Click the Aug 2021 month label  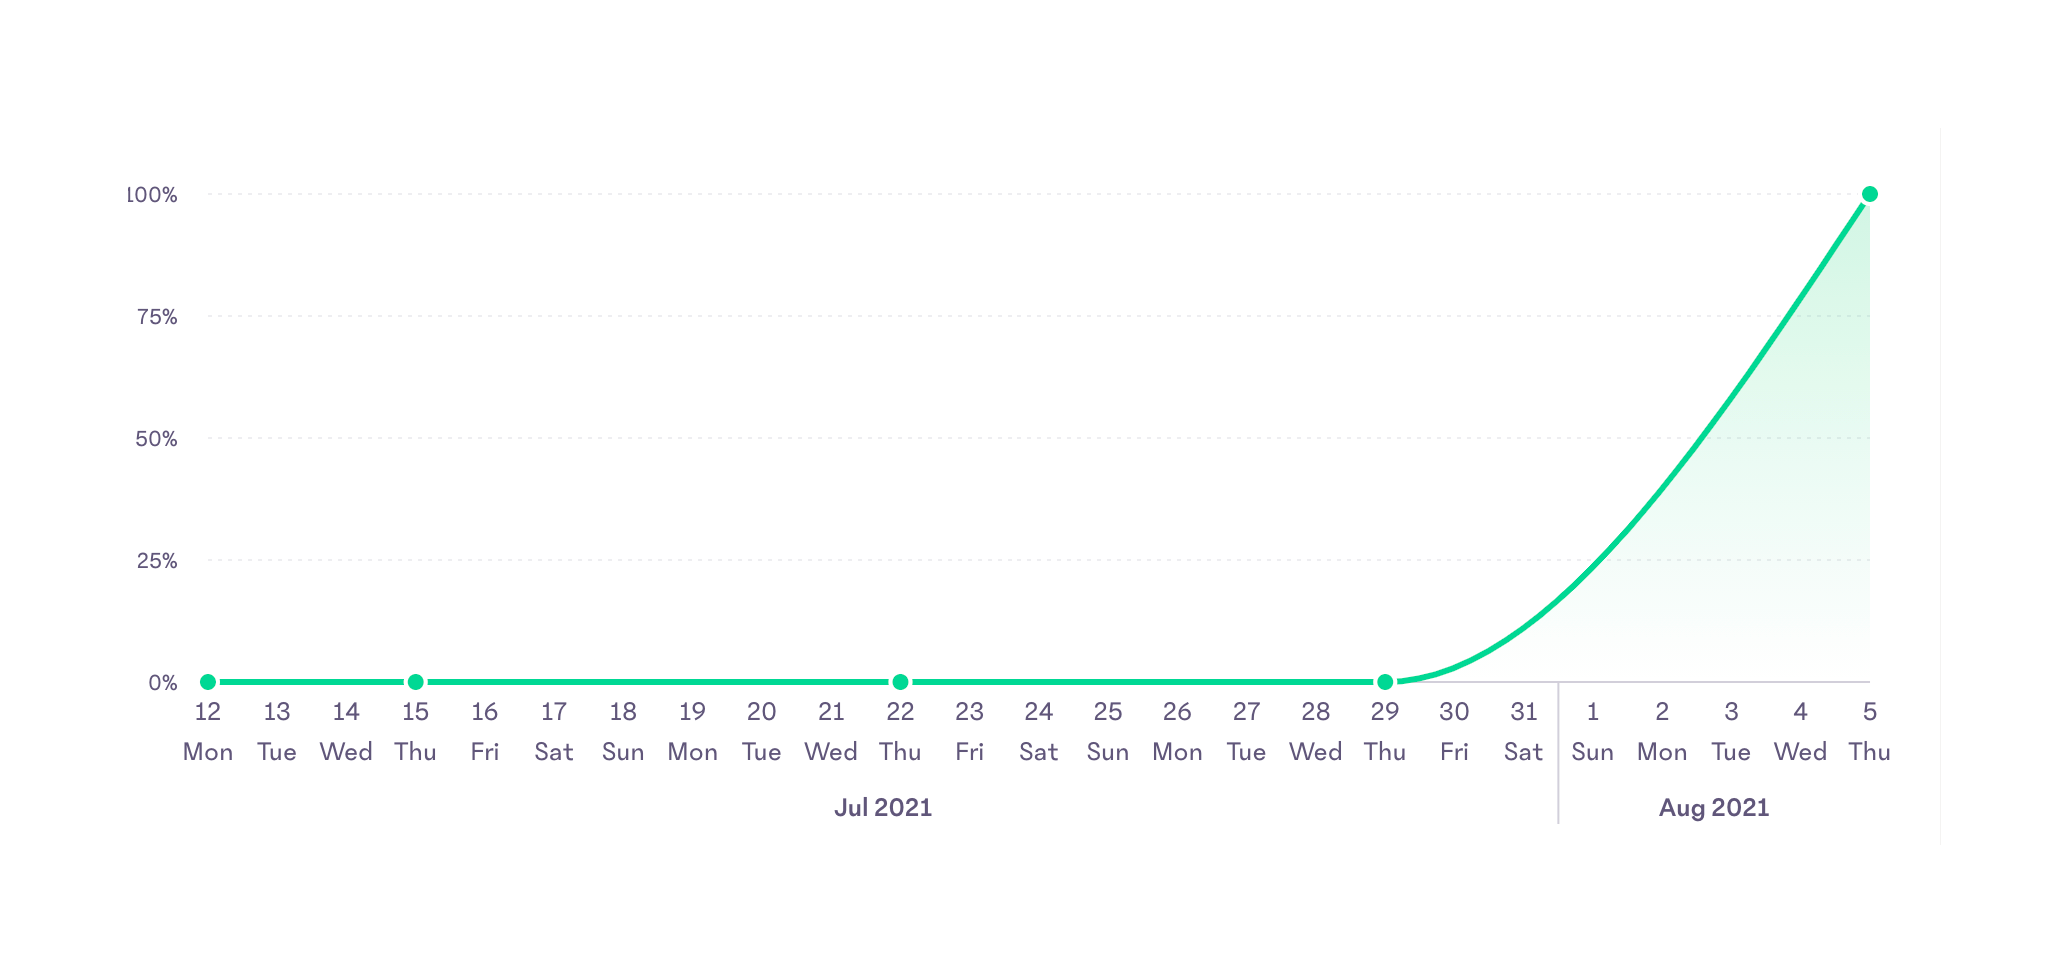click(1713, 807)
